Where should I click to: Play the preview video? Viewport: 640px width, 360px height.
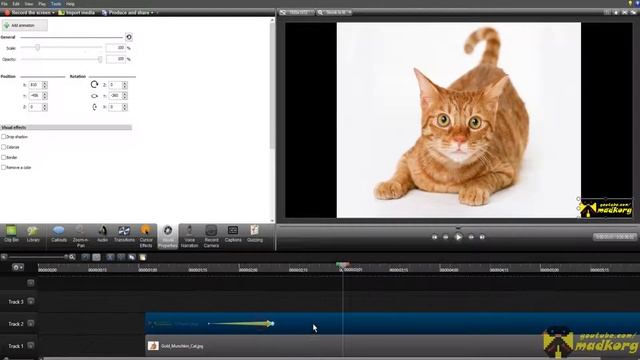[458, 237]
